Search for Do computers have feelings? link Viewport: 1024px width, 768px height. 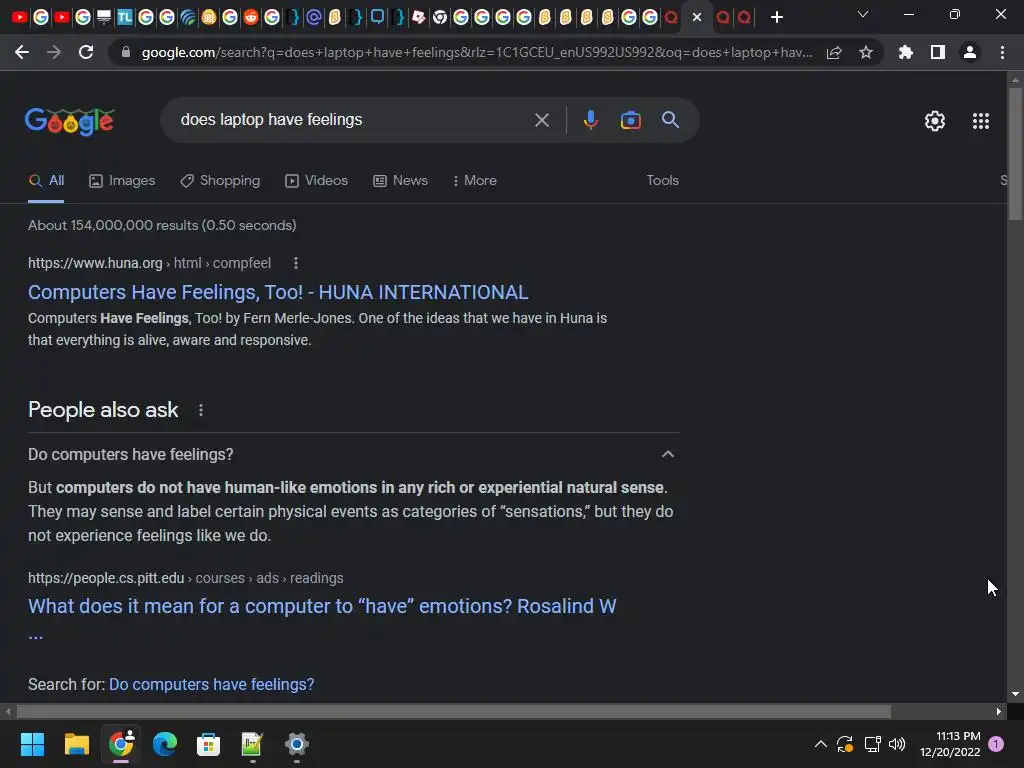(x=212, y=684)
